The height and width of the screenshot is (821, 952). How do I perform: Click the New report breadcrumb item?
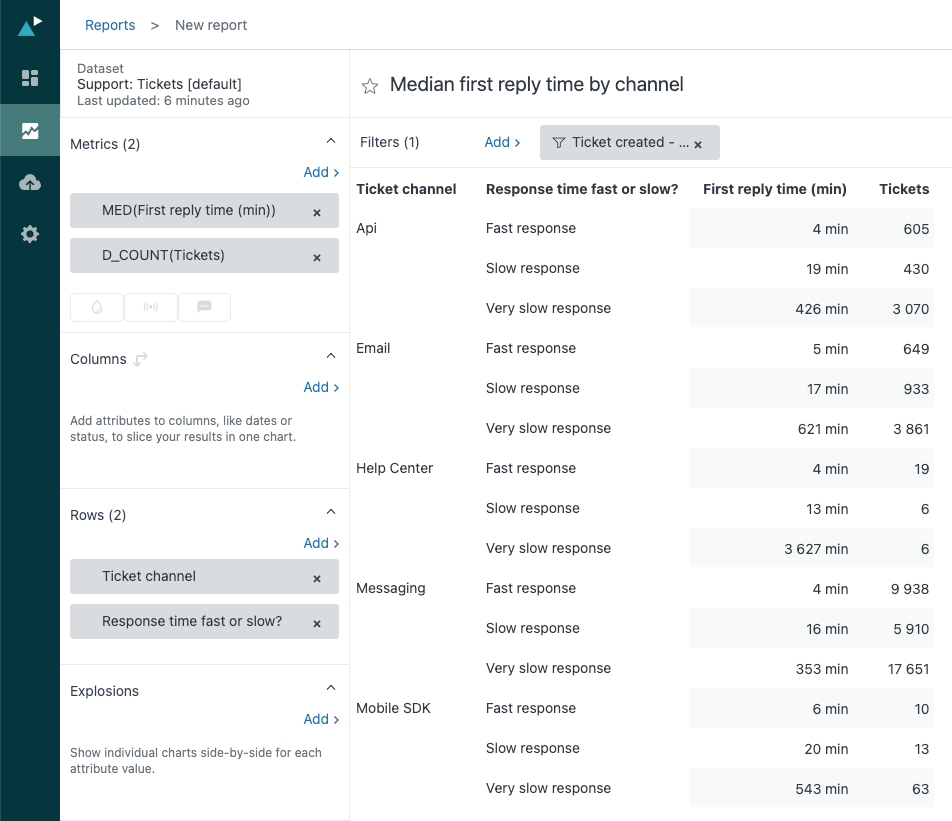tap(210, 25)
